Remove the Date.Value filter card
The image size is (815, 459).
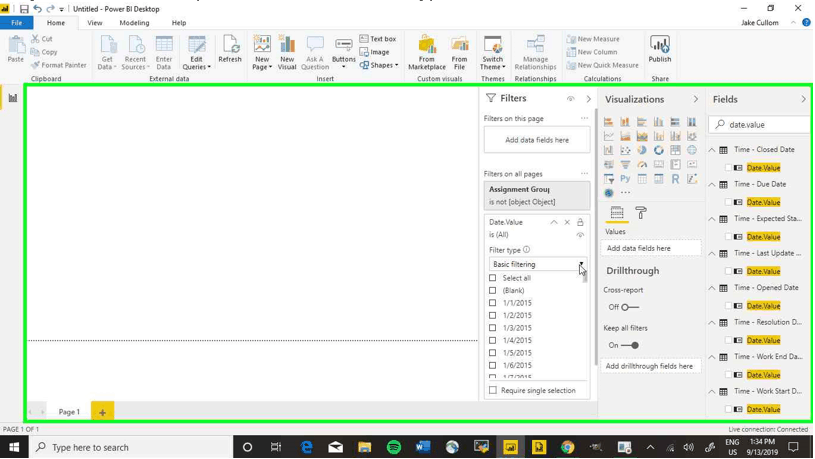[567, 222]
